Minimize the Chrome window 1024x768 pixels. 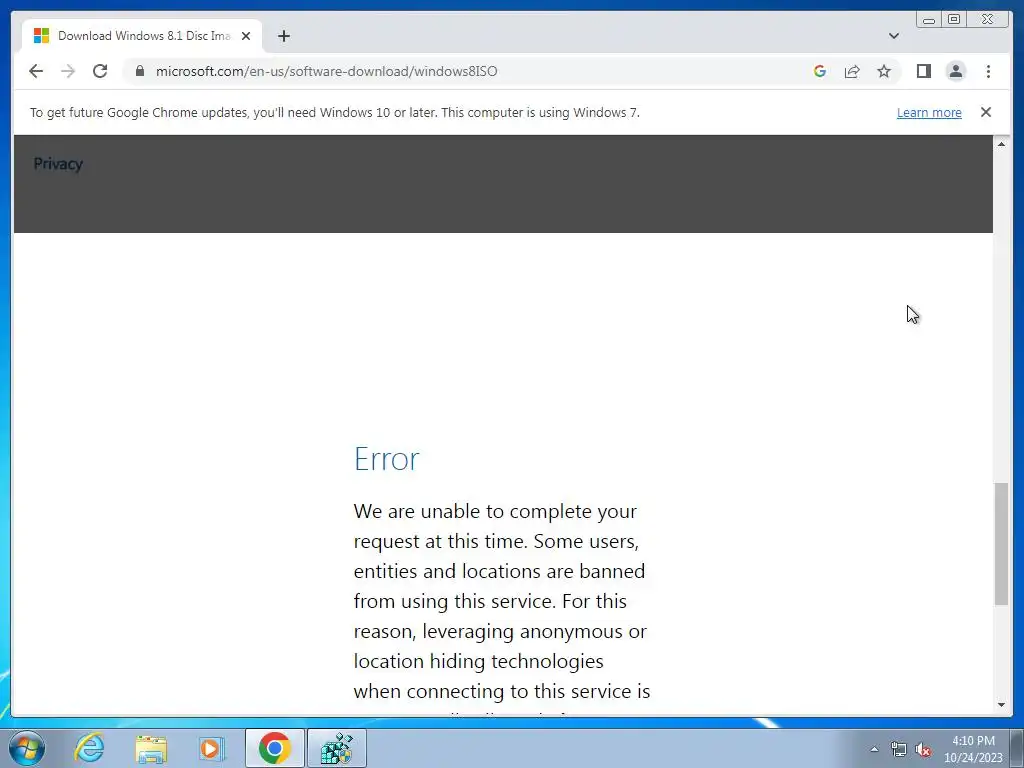point(929,20)
